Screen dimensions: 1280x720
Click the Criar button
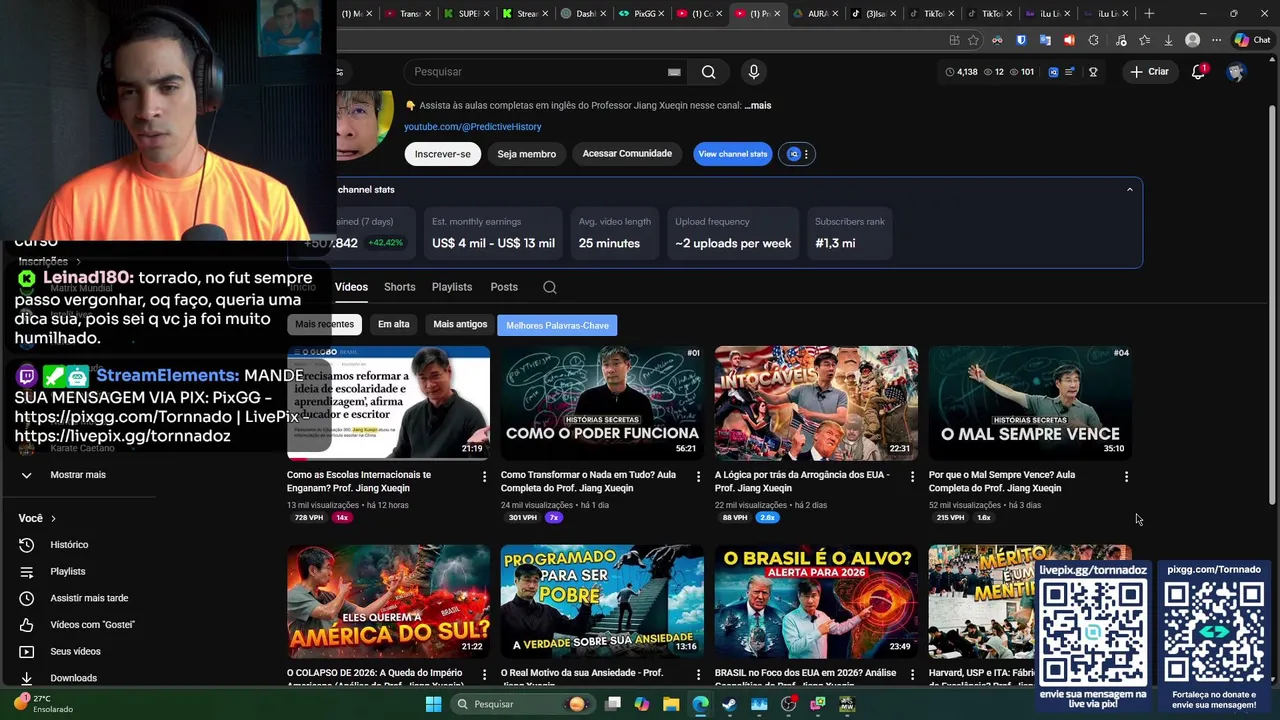pos(1149,72)
